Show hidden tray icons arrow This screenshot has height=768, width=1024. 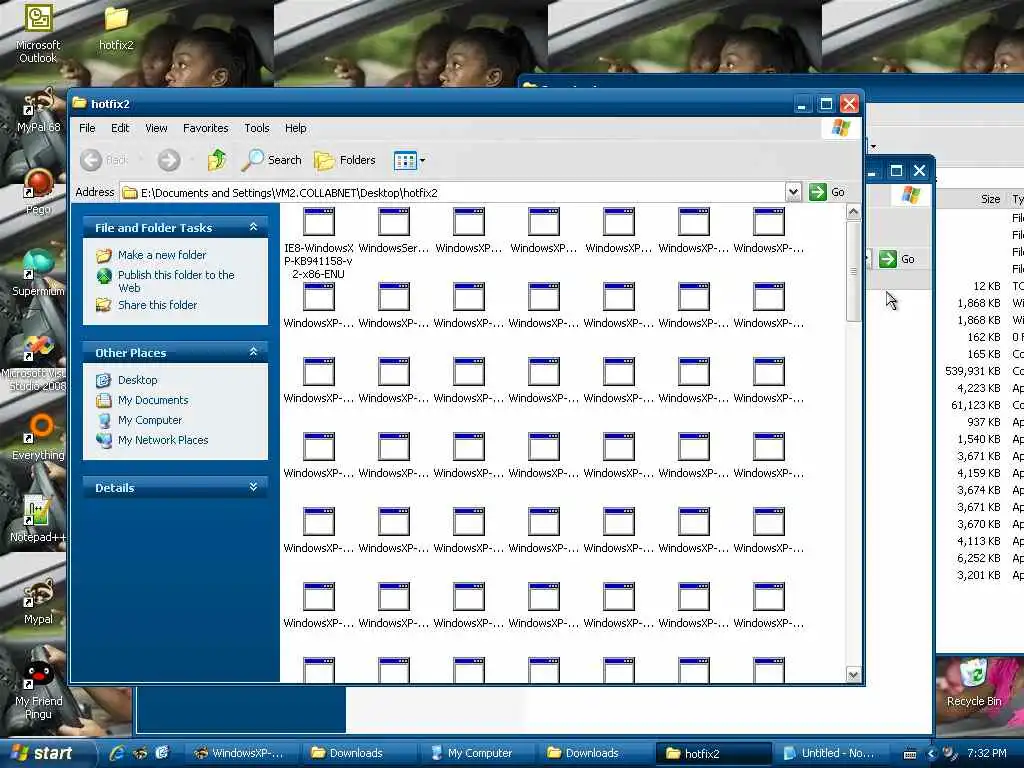pos(931,754)
